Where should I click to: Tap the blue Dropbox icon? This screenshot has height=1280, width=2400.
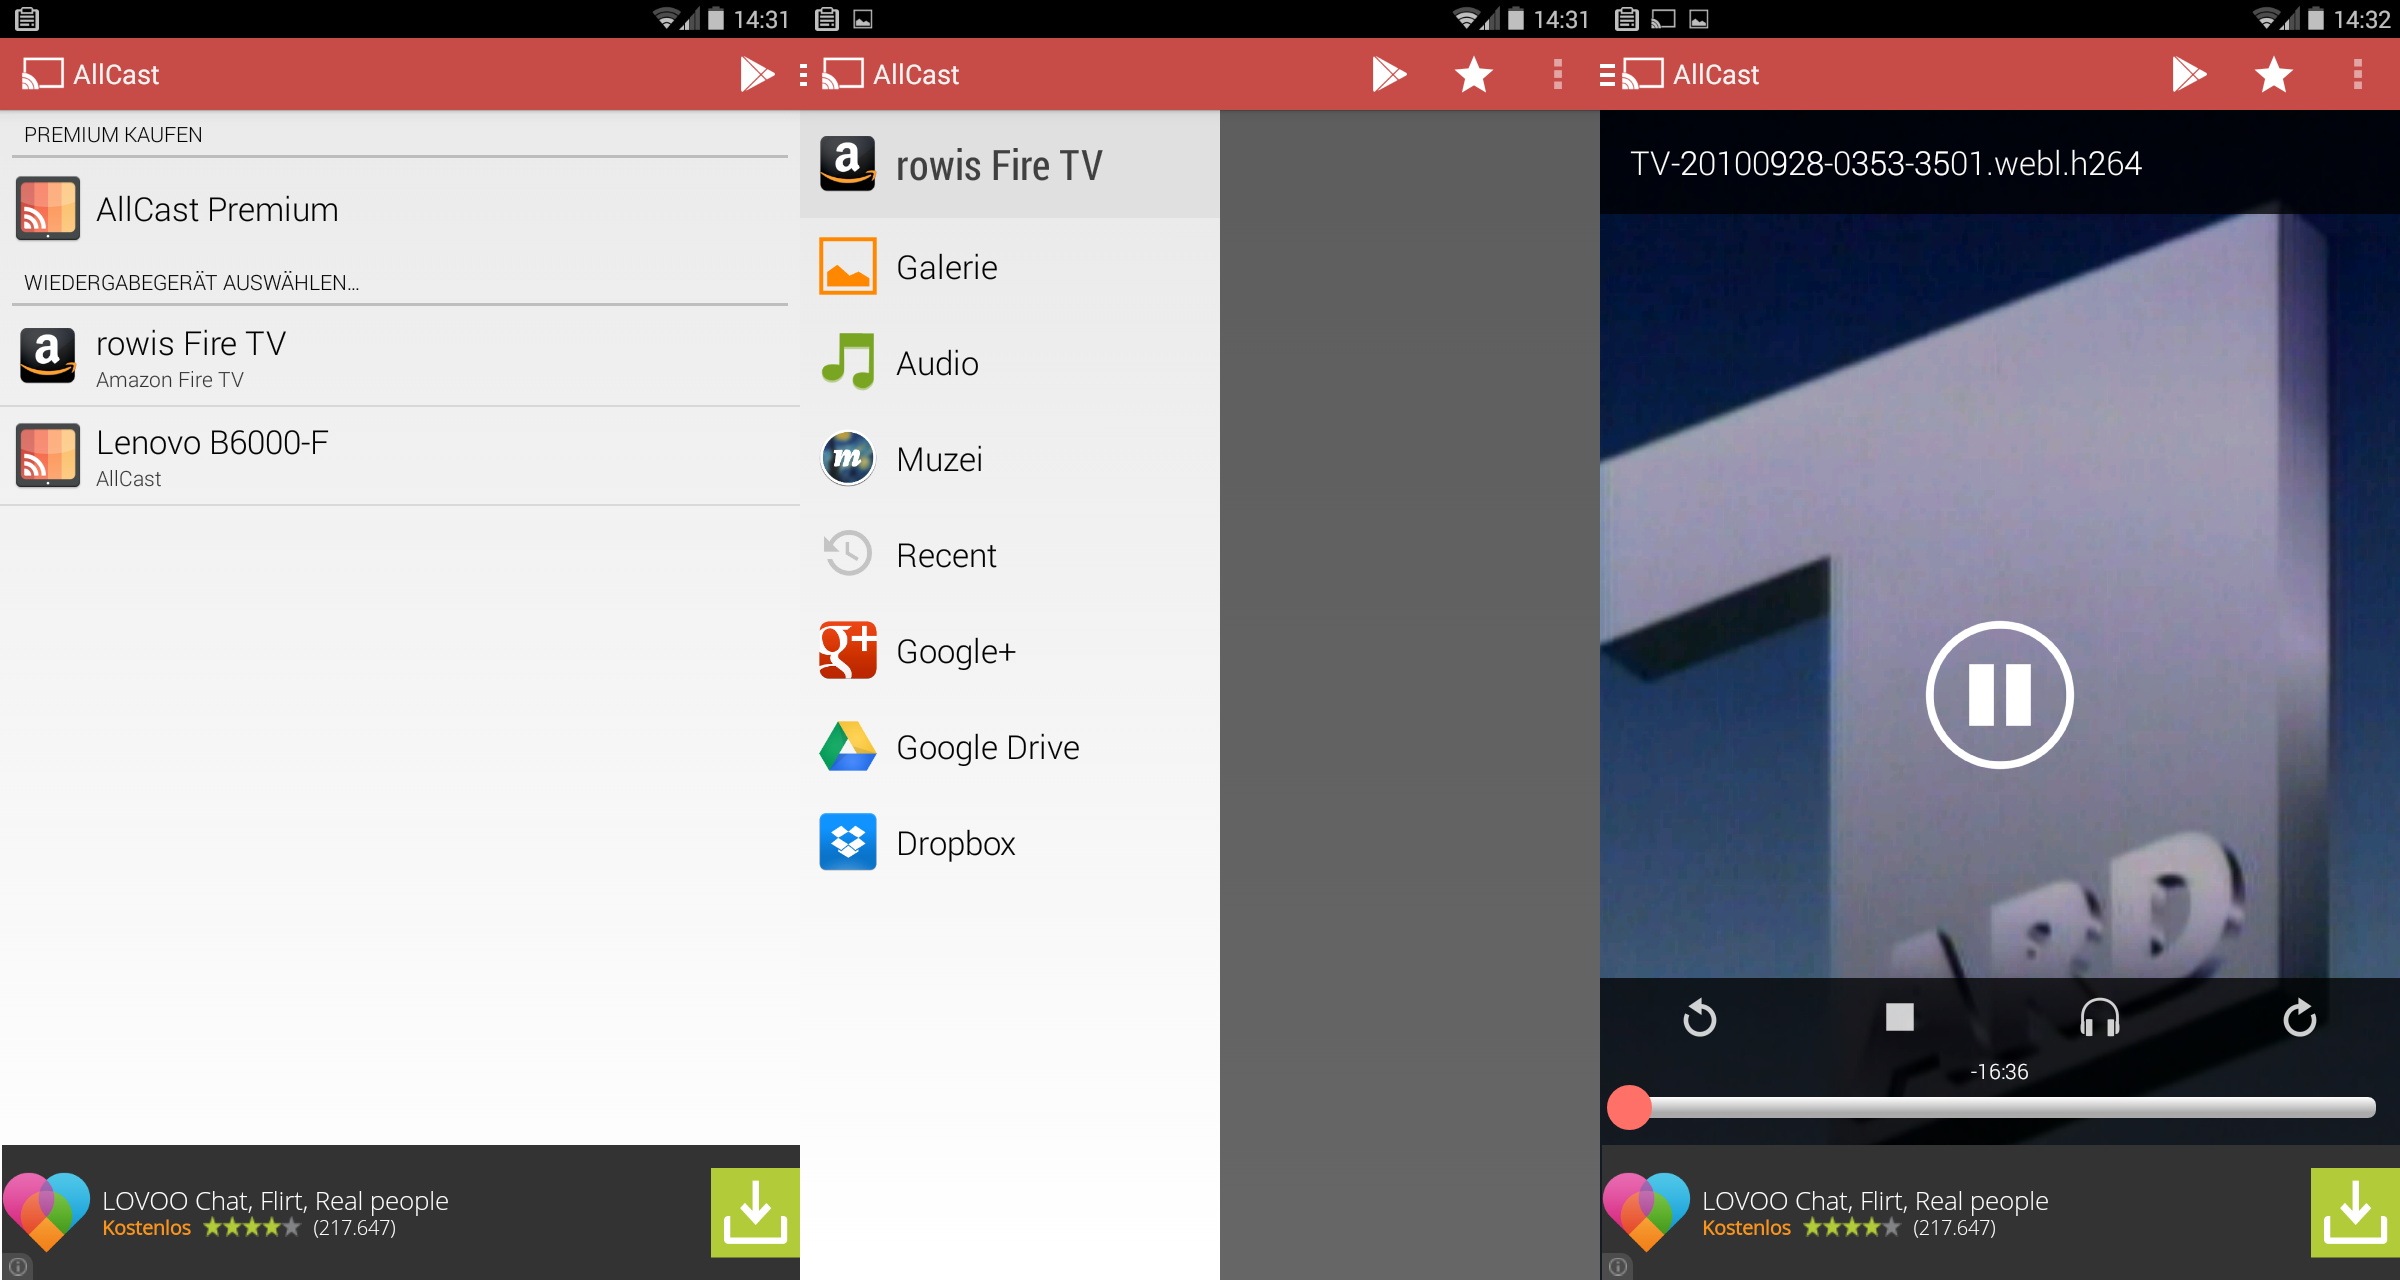(848, 842)
